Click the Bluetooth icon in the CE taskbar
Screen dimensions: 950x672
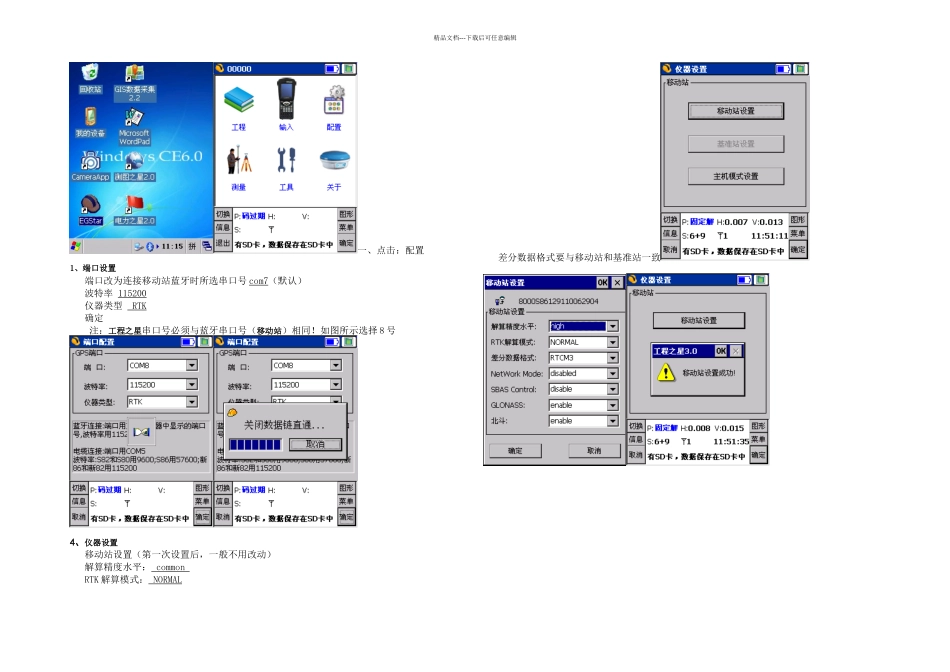[150, 247]
